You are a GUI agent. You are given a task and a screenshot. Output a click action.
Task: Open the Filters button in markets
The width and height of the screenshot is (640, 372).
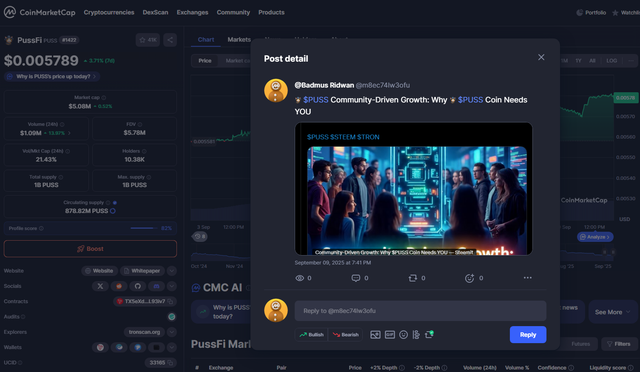619,344
